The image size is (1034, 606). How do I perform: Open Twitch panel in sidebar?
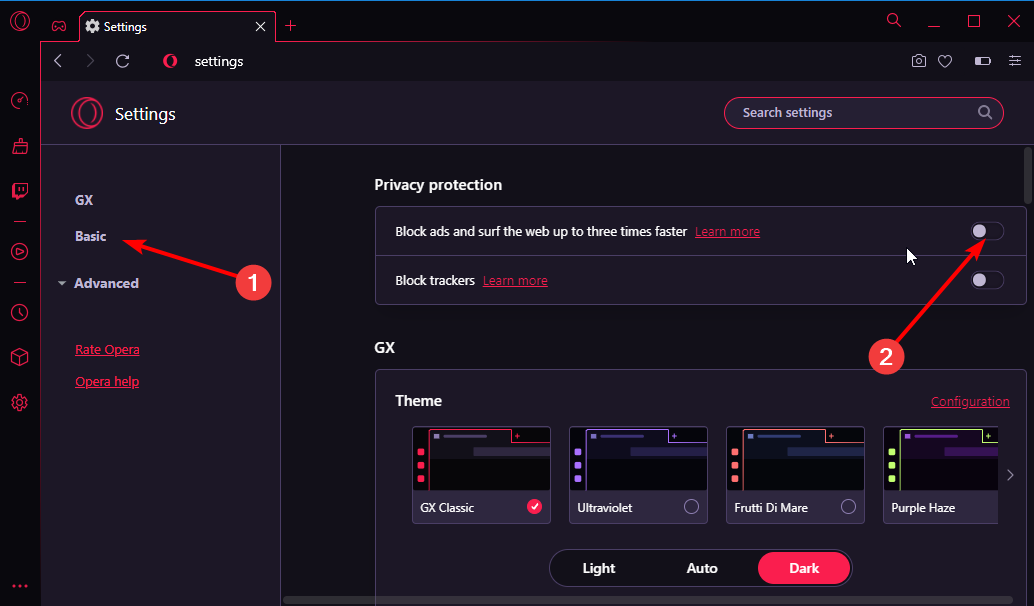(x=20, y=191)
